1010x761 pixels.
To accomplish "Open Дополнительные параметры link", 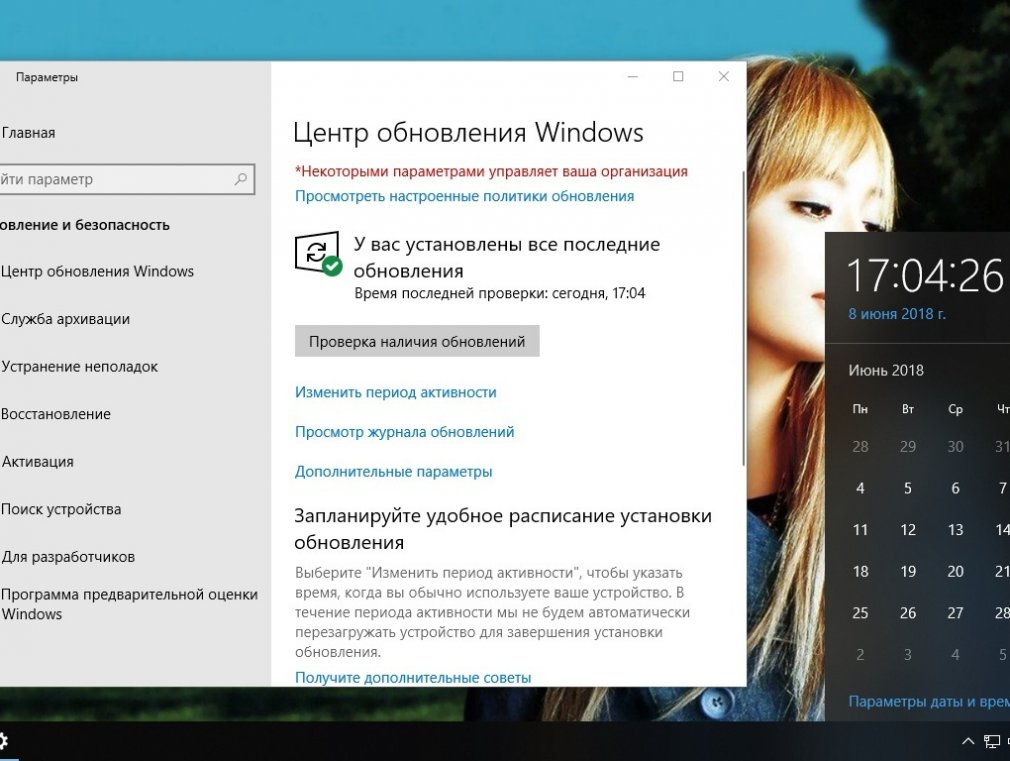I will click(394, 472).
